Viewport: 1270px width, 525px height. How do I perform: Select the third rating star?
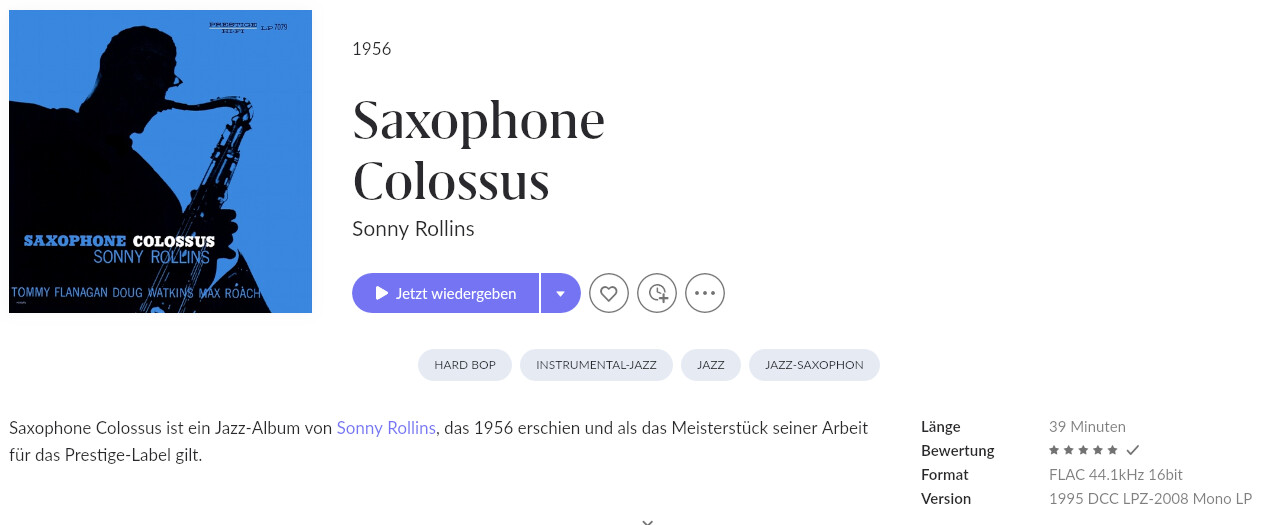[x=1084, y=451]
